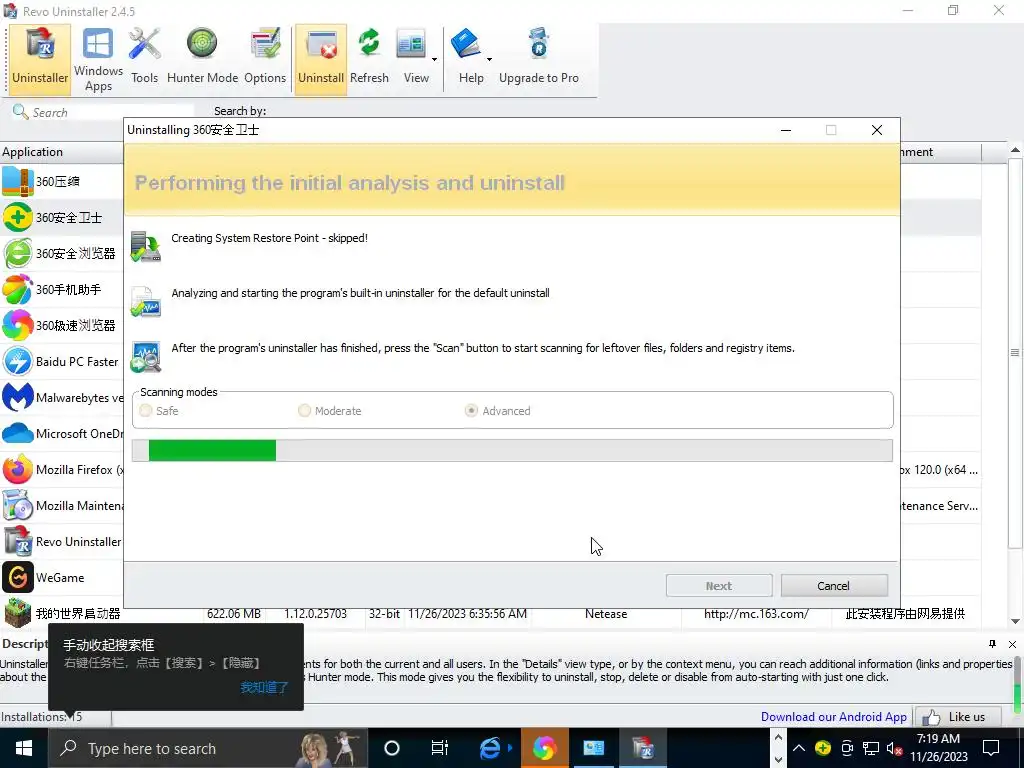
Task: Select 360安全卫士 green plus icon
Action: click(18, 217)
